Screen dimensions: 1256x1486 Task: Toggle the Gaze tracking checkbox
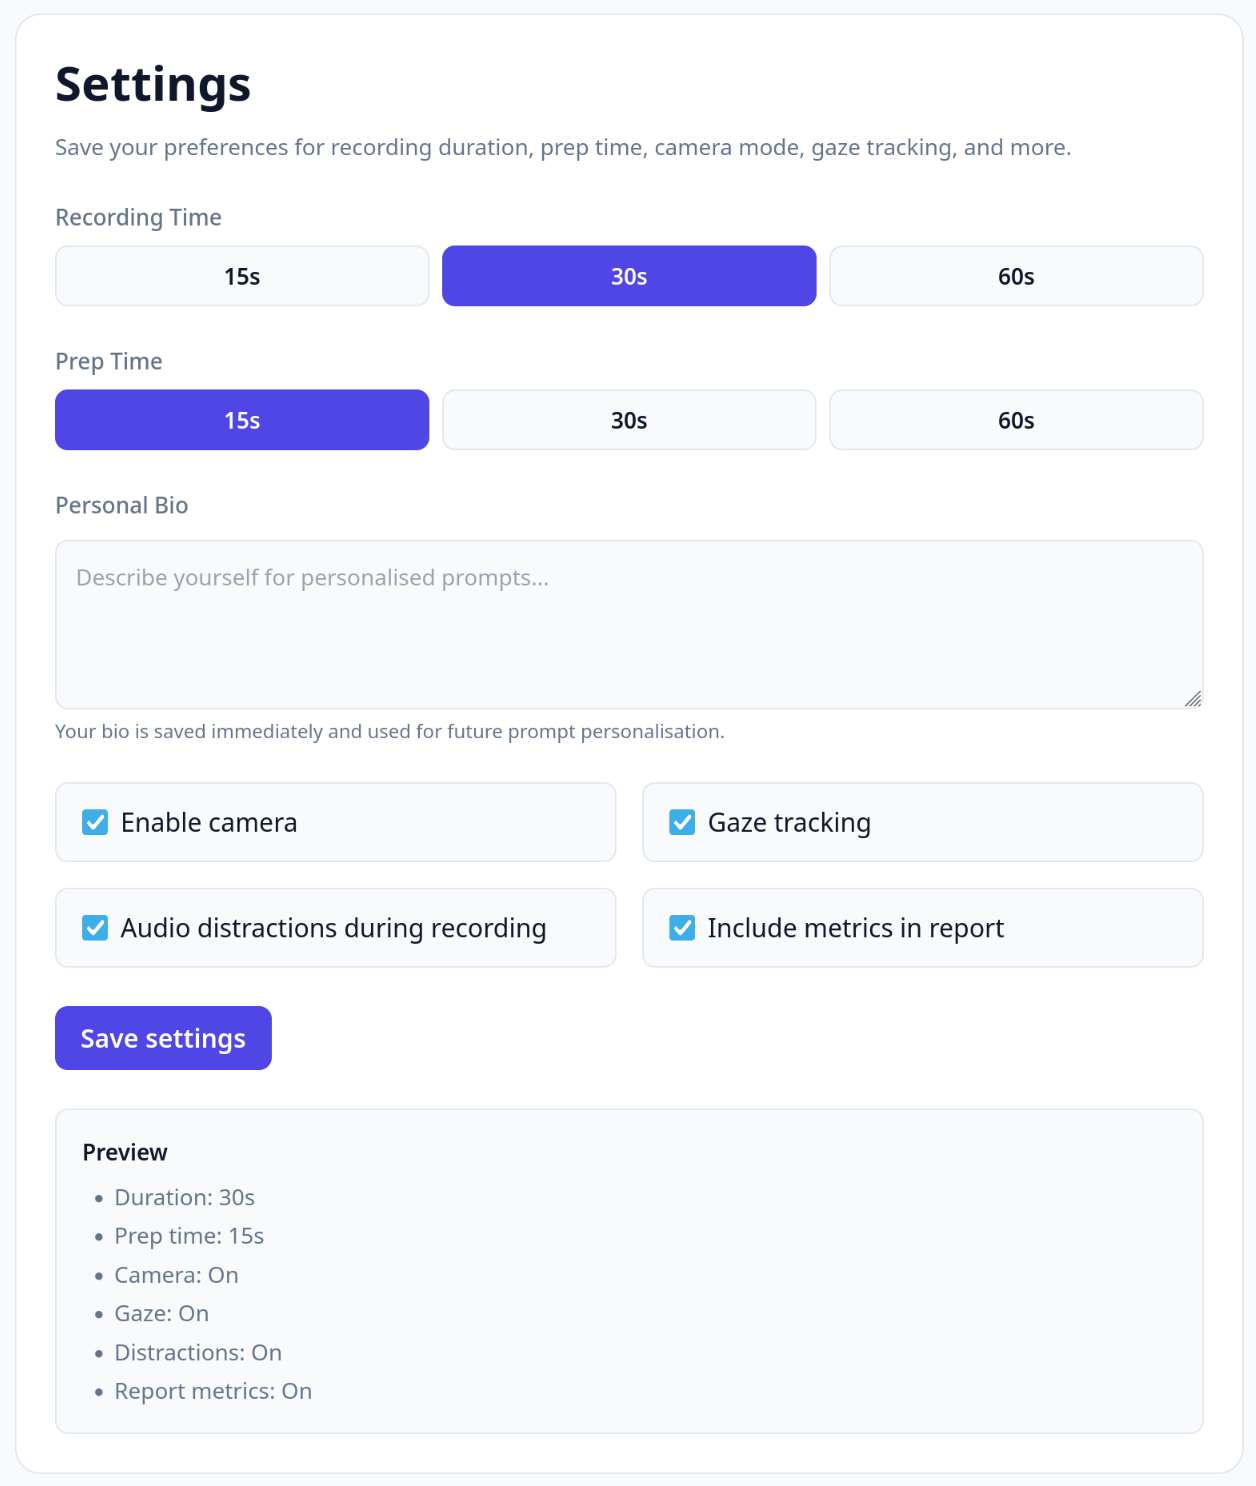(x=682, y=822)
